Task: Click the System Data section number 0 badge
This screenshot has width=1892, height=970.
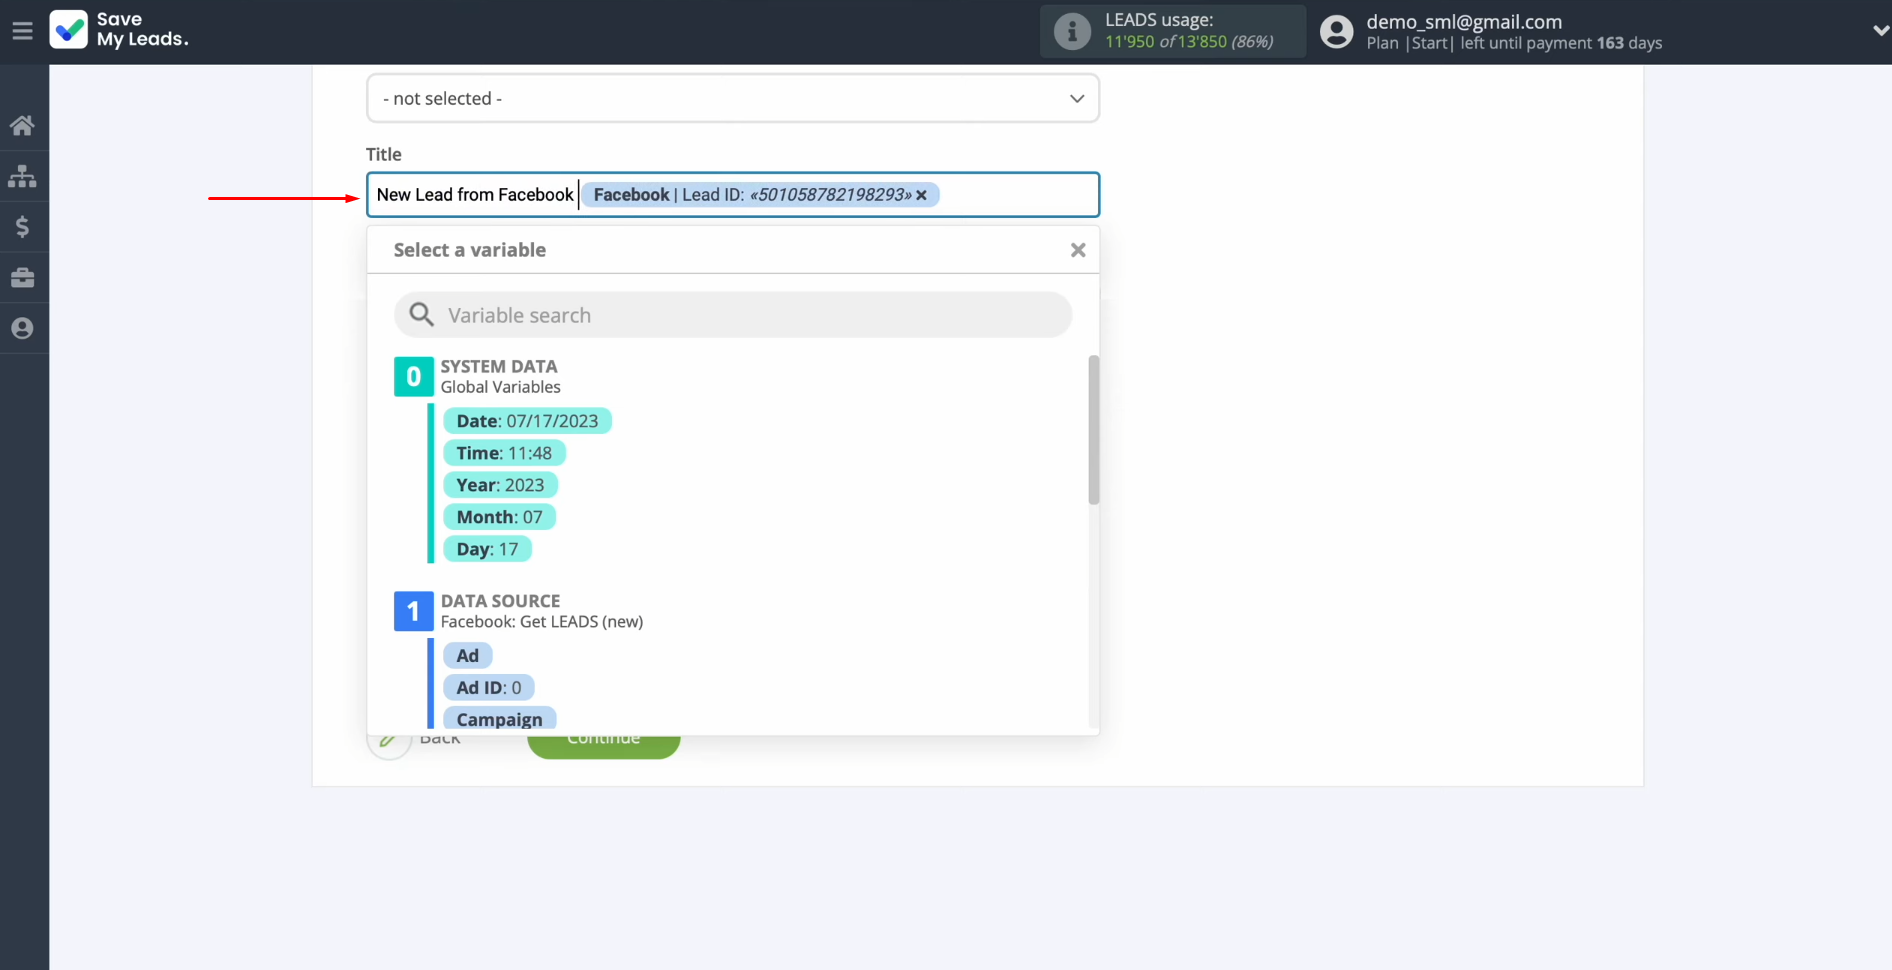Action: 414,377
